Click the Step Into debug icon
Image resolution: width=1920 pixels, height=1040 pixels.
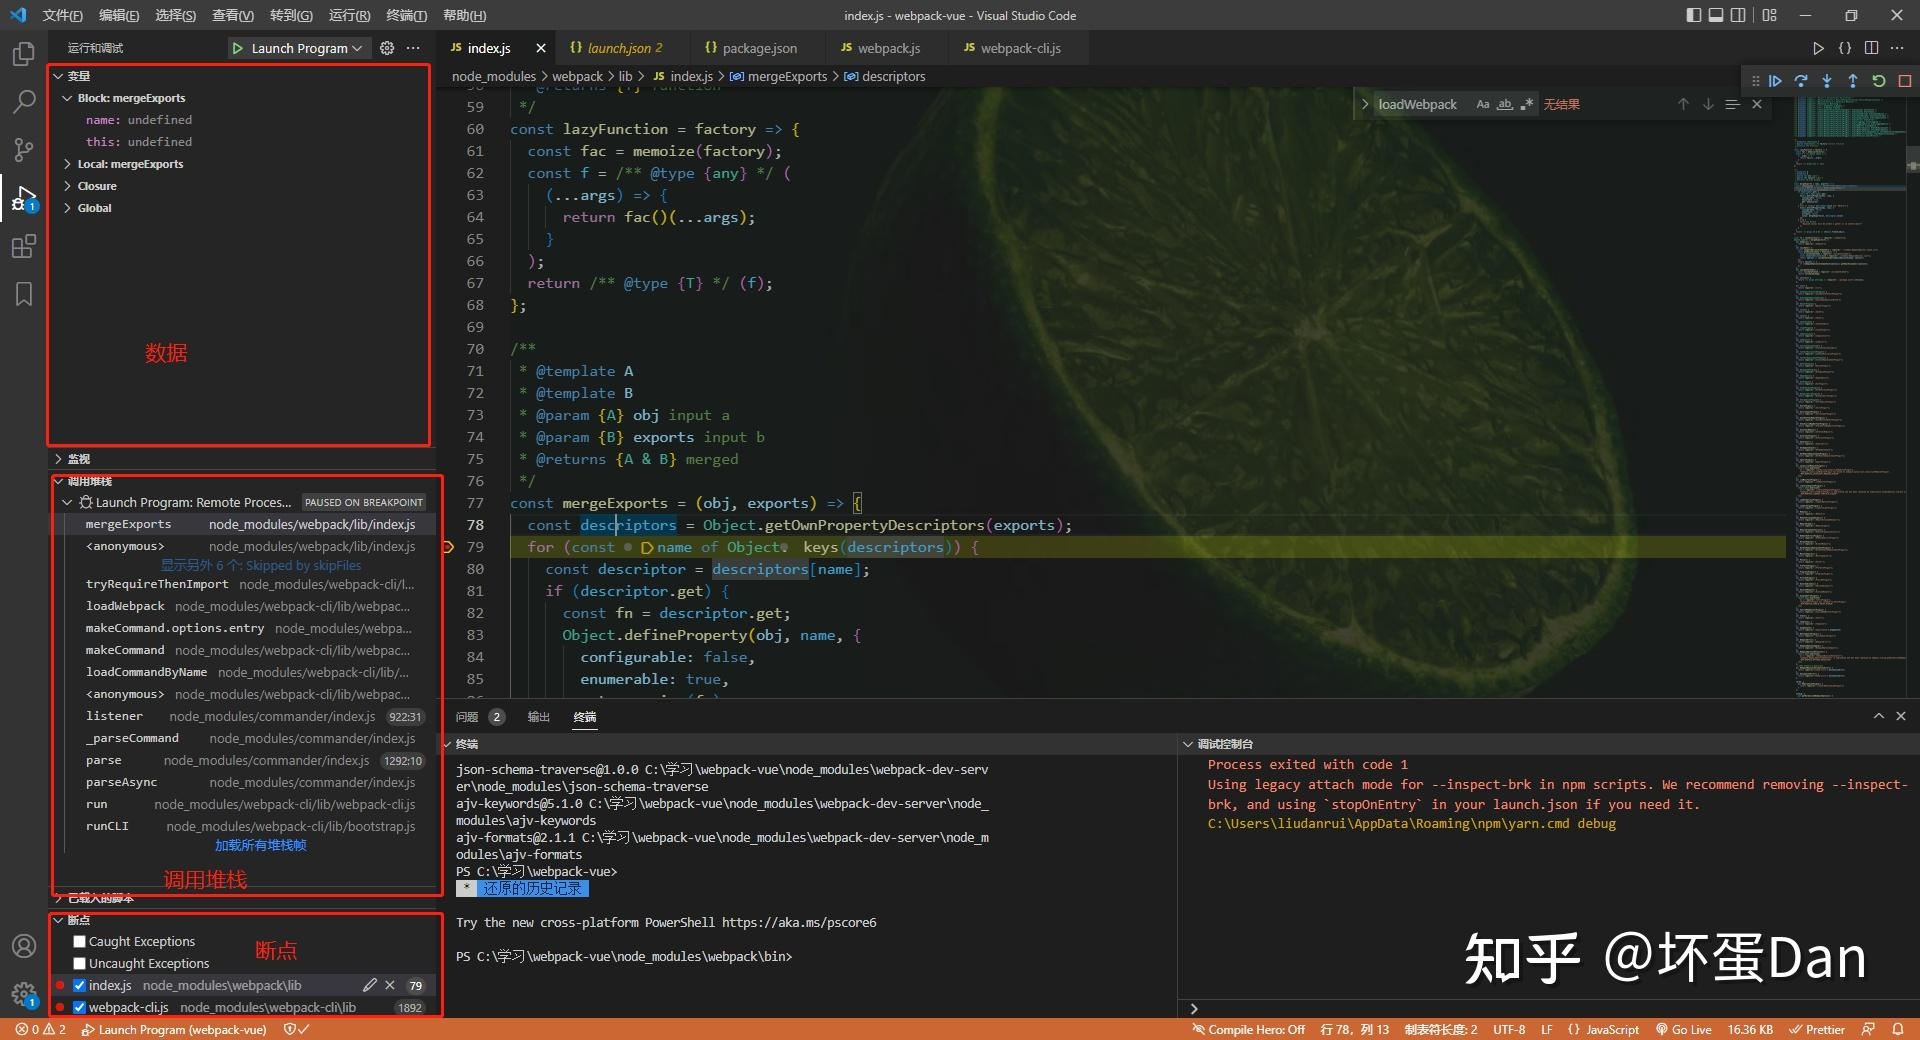pyautogui.click(x=1827, y=81)
